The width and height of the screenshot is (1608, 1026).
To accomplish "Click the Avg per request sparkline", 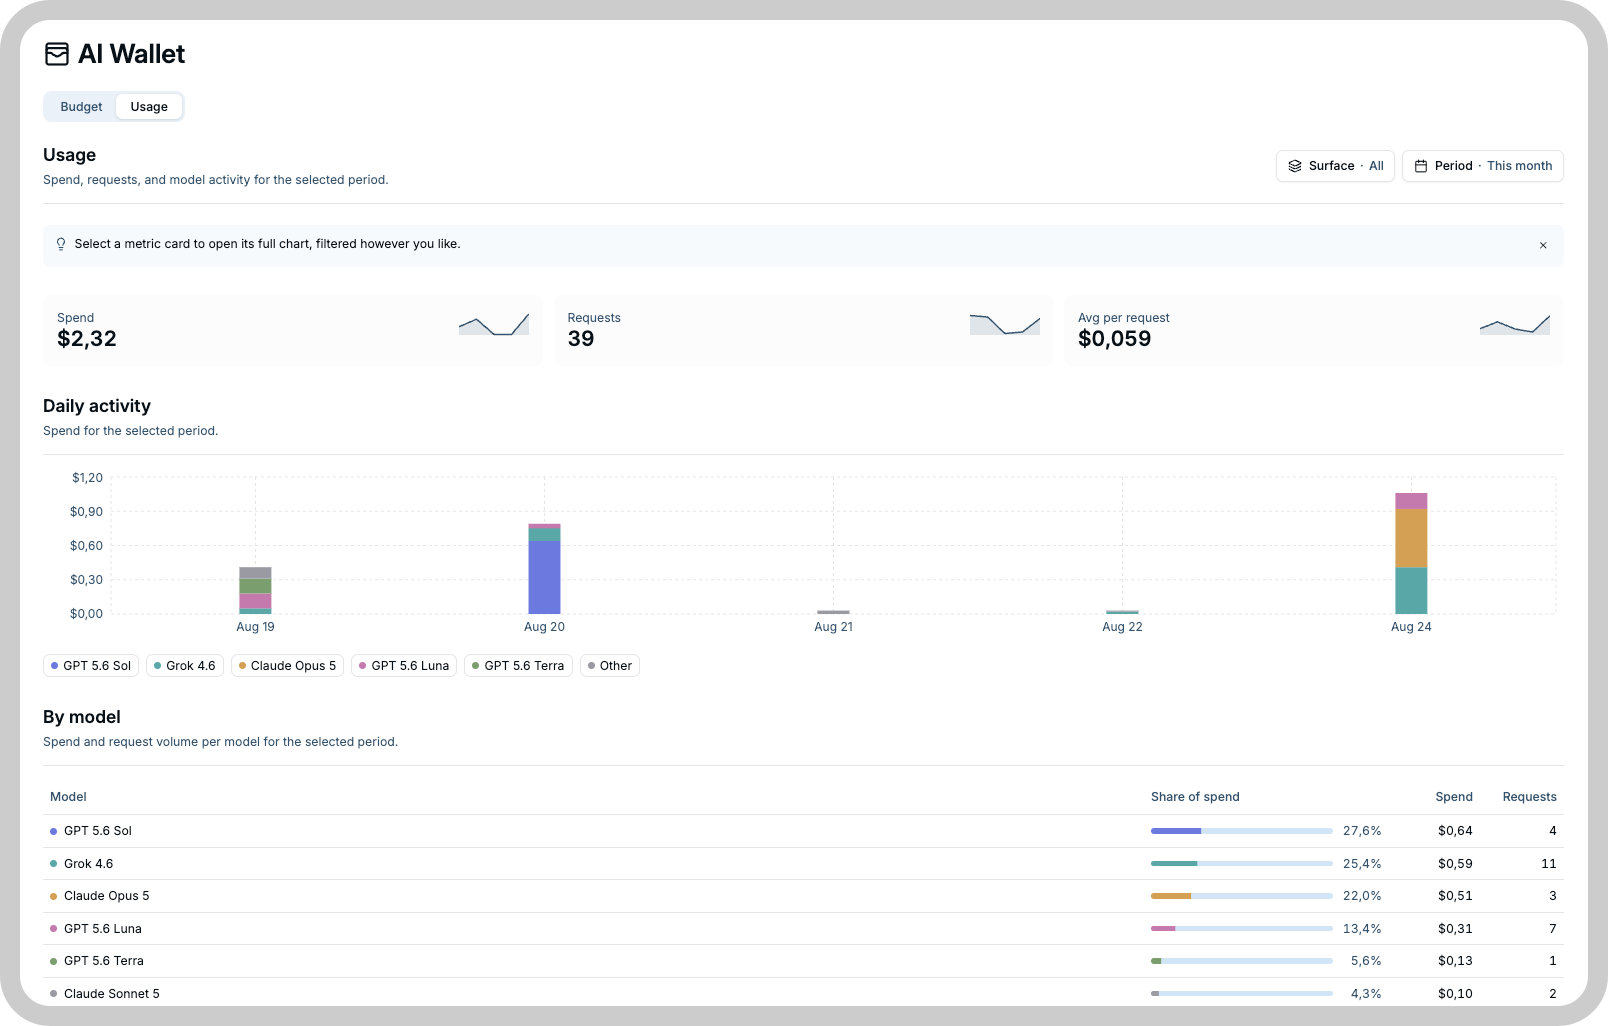I will [1515, 324].
